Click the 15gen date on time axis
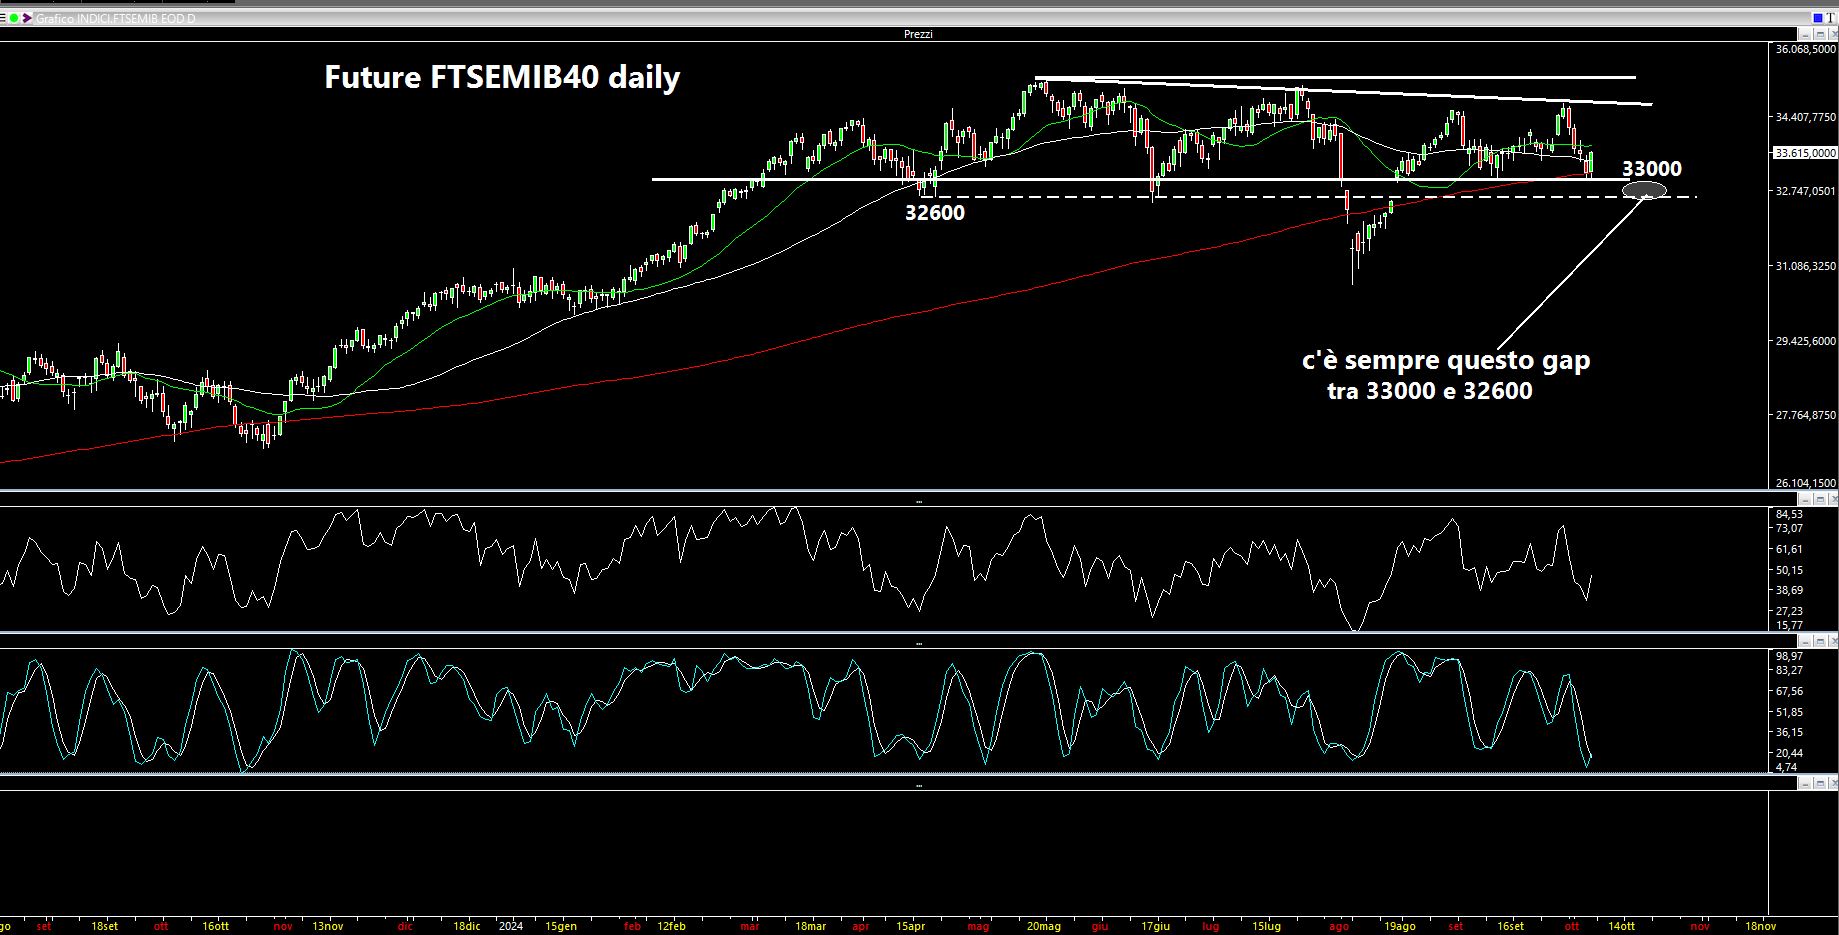This screenshot has width=1839, height=935. (x=561, y=926)
